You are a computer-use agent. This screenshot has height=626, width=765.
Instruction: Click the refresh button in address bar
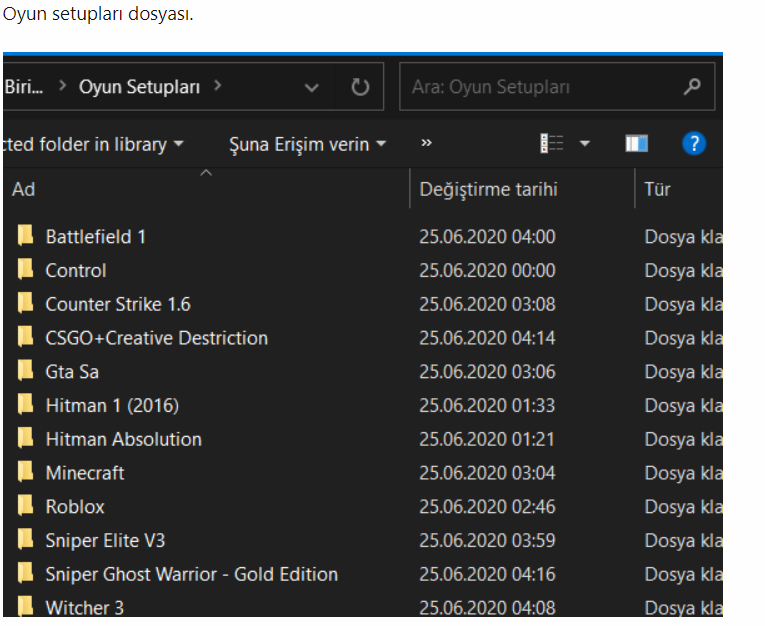tap(360, 88)
